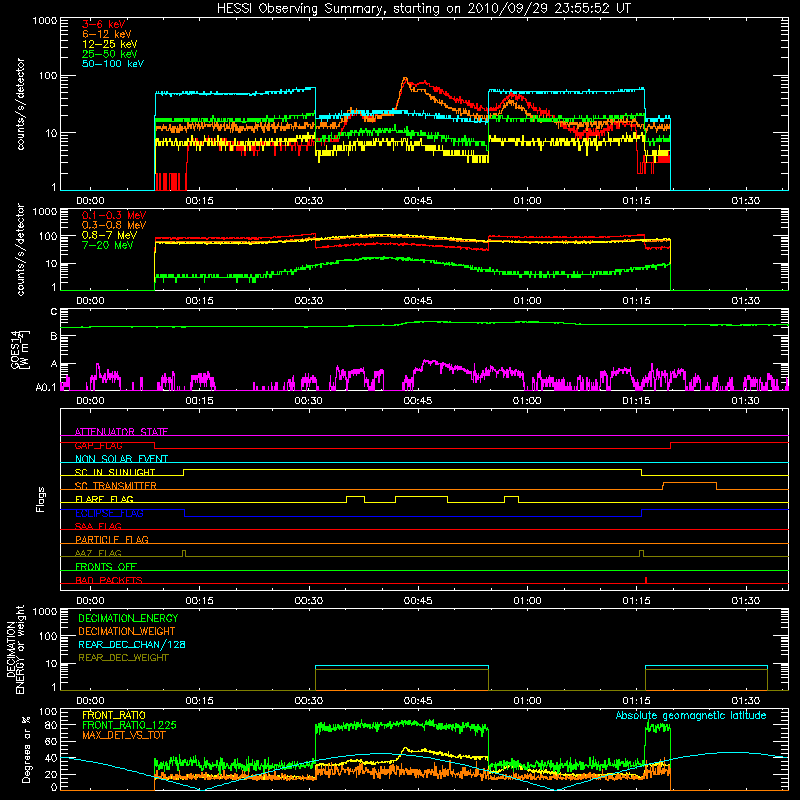This screenshot has height=800, width=800.
Task: Click the Absolute geomagnetic latitude label
Action: [691, 715]
